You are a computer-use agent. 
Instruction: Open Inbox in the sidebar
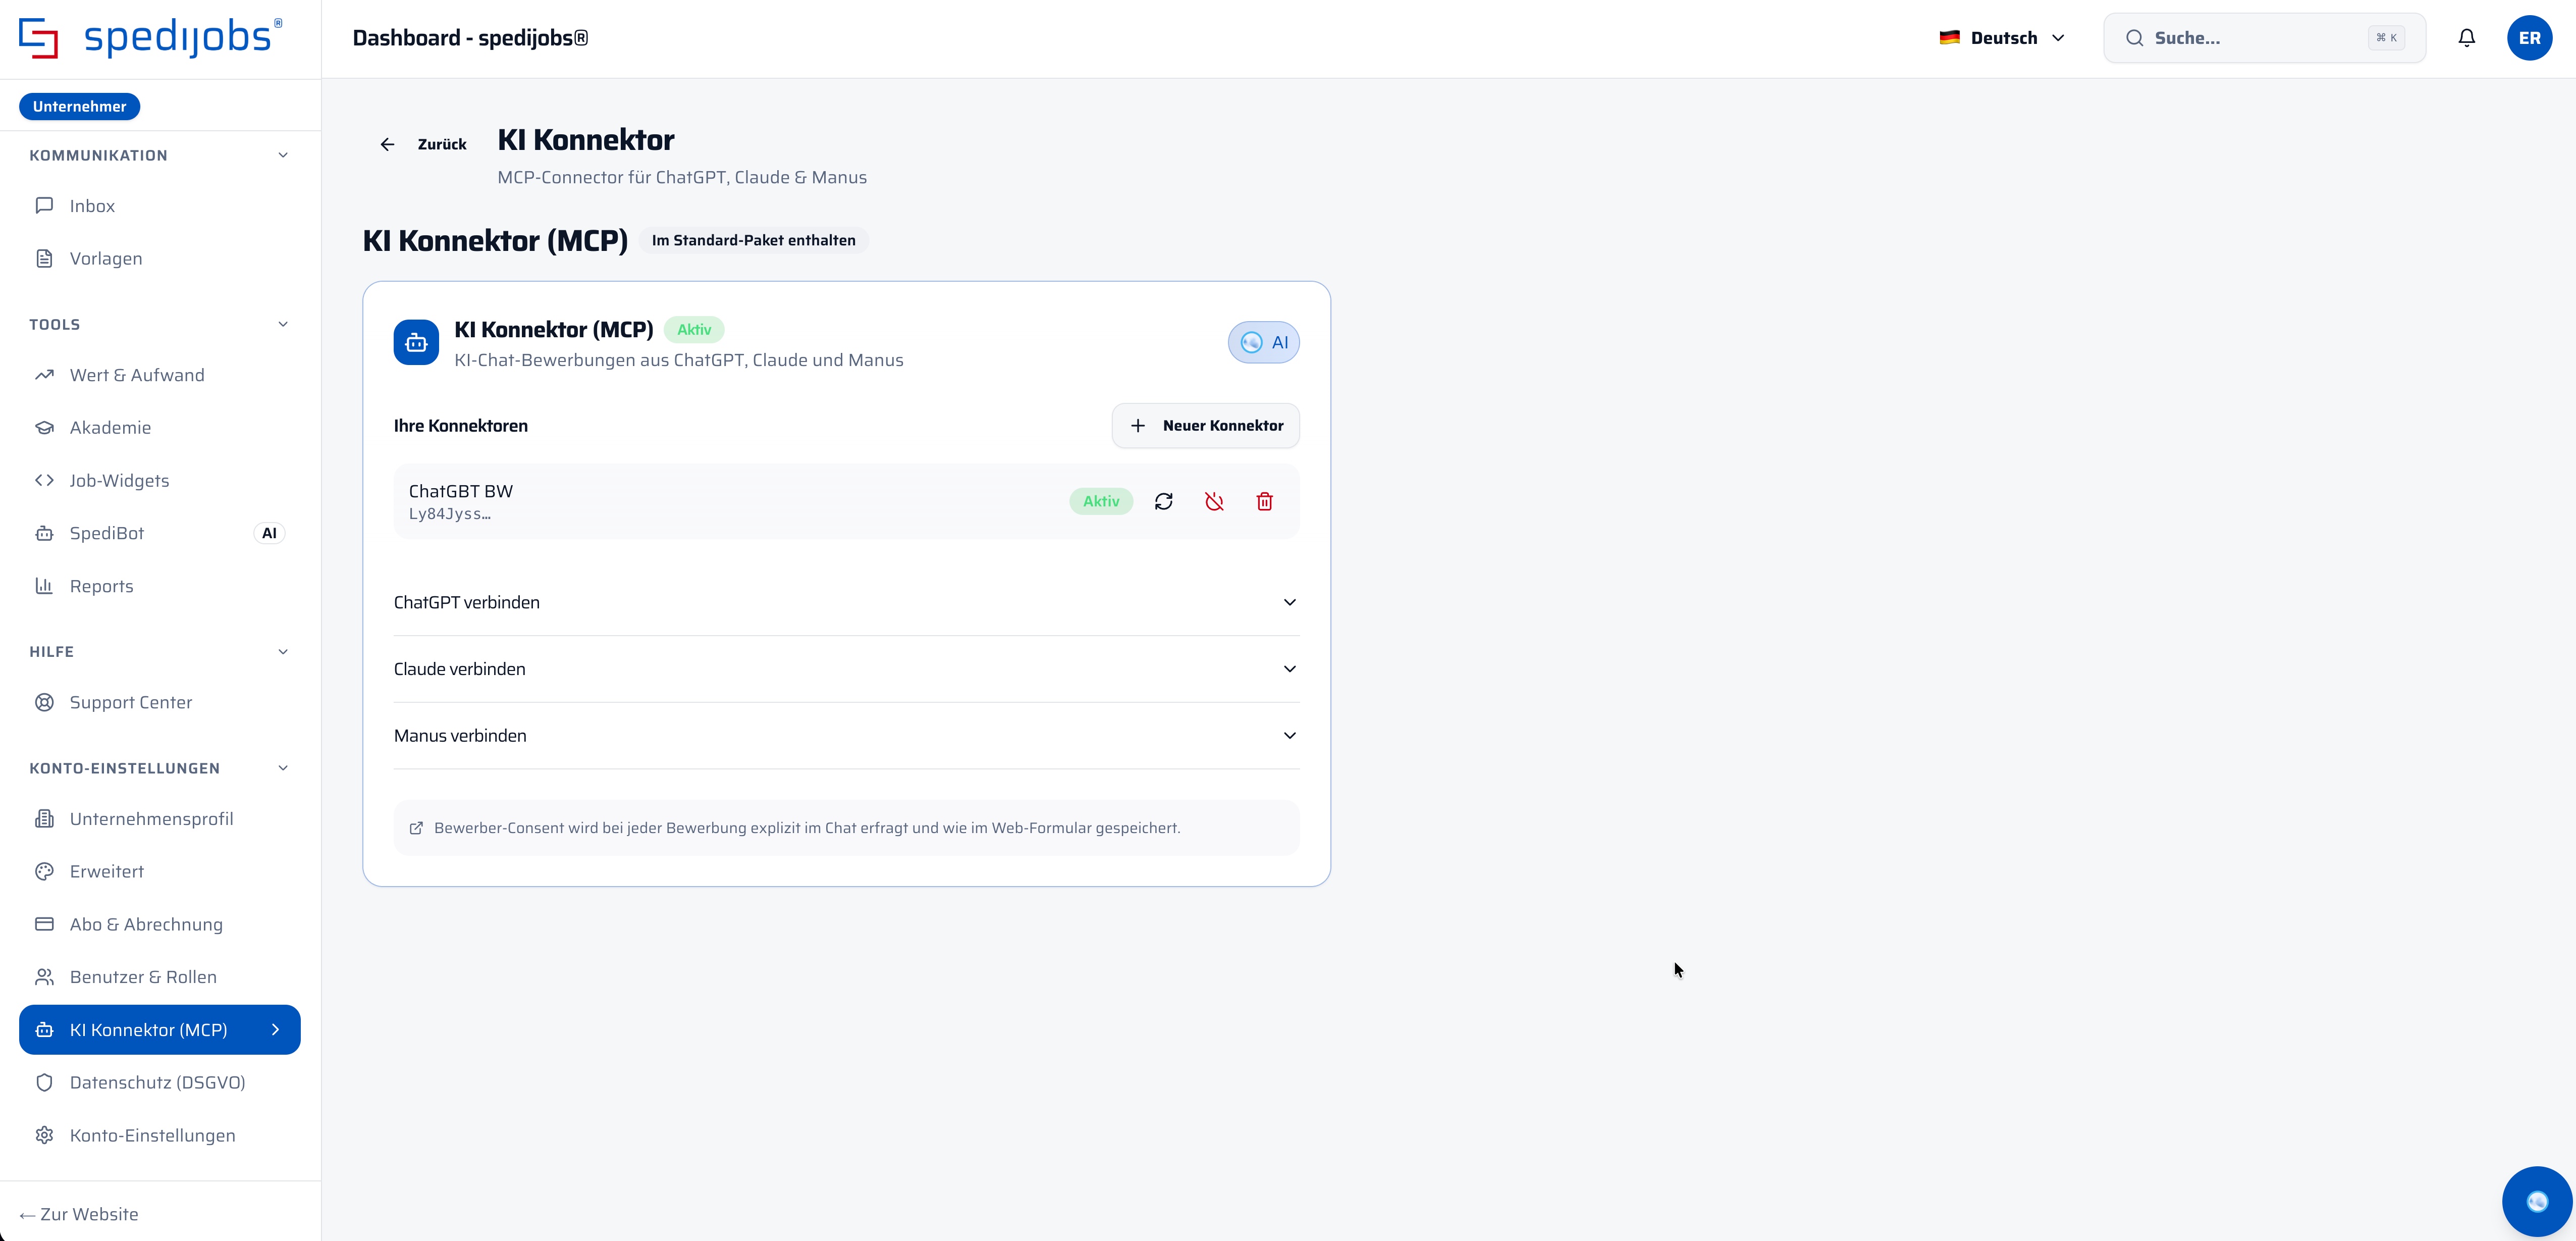pos(160,206)
